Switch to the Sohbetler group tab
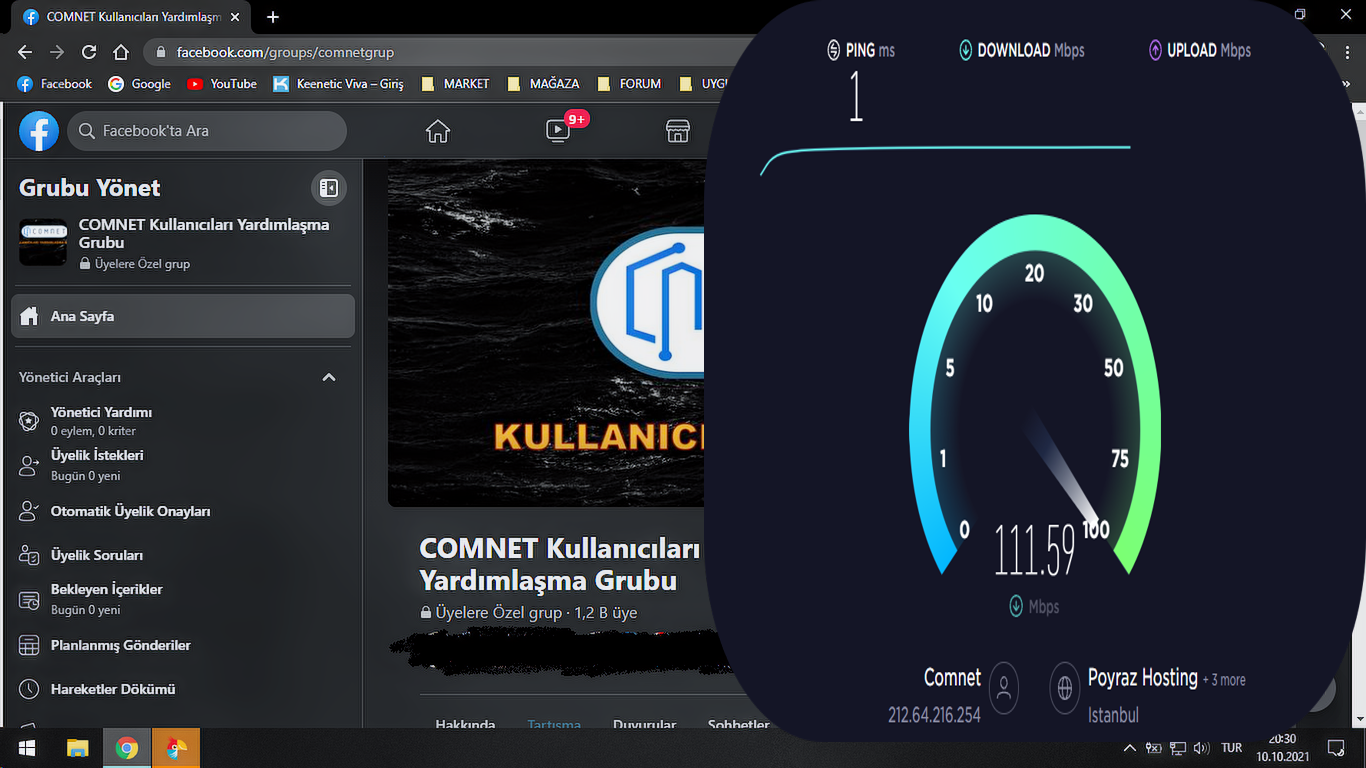The height and width of the screenshot is (768, 1366). pyautogui.click(x=738, y=725)
